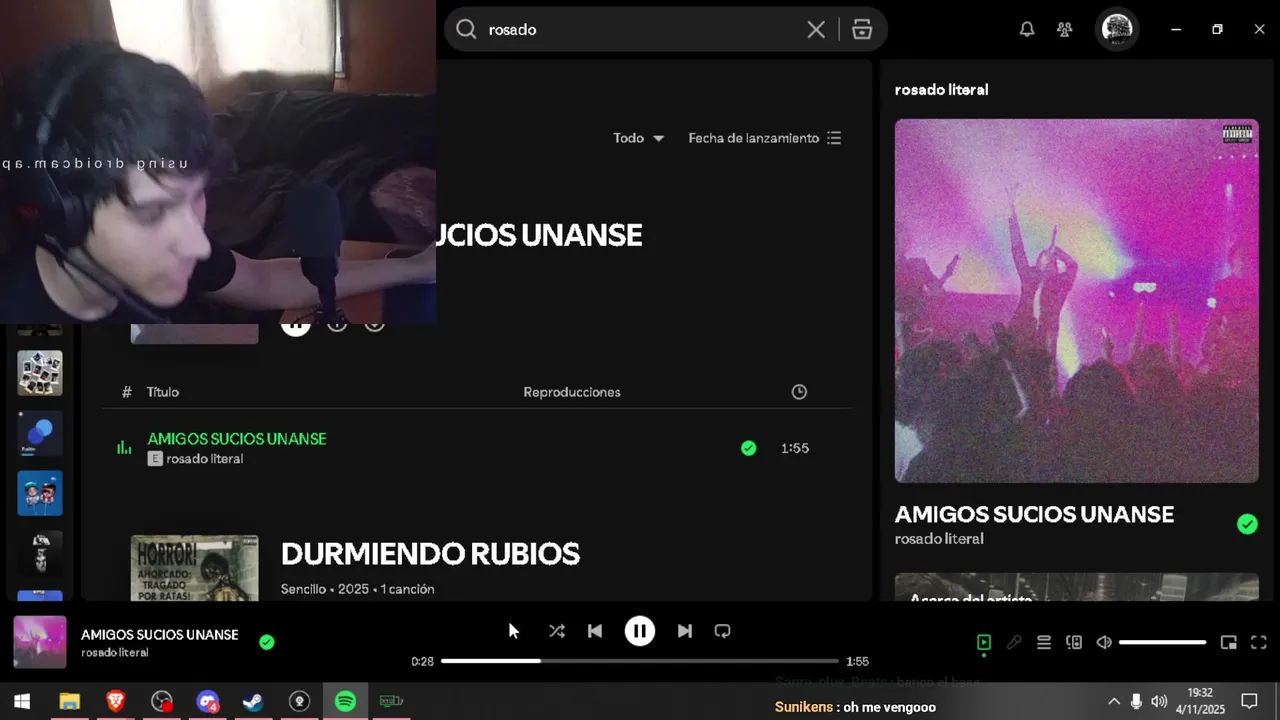The image size is (1280, 720).
Task: Open the Windows Action Center notifications
Action: [1249, 702]
